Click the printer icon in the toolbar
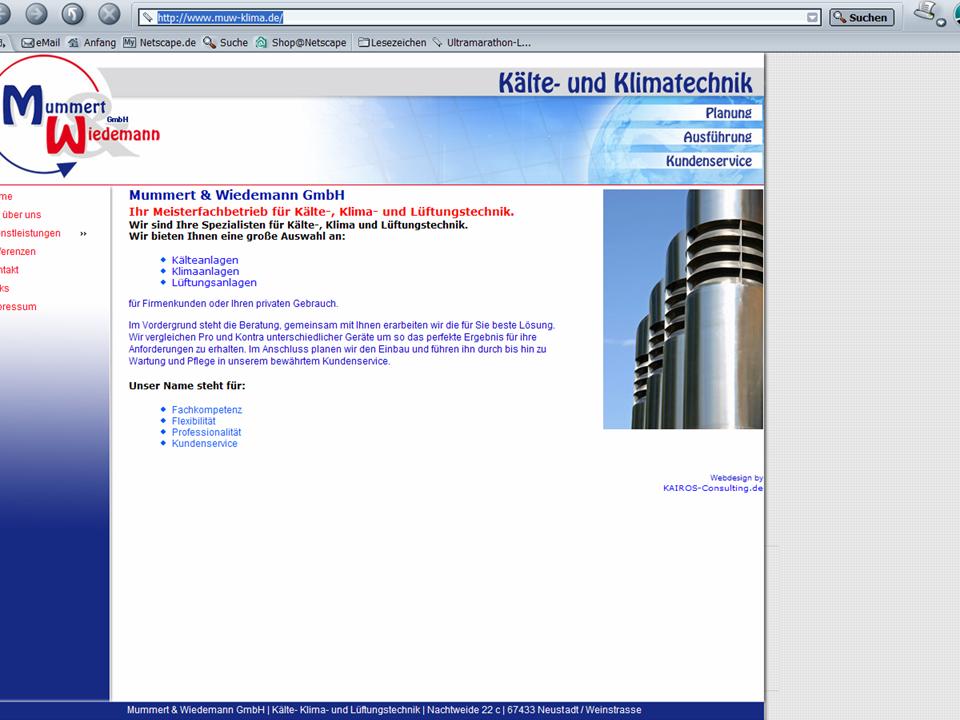The width and height of the screenshot is (960, 720). click(923, 12)
